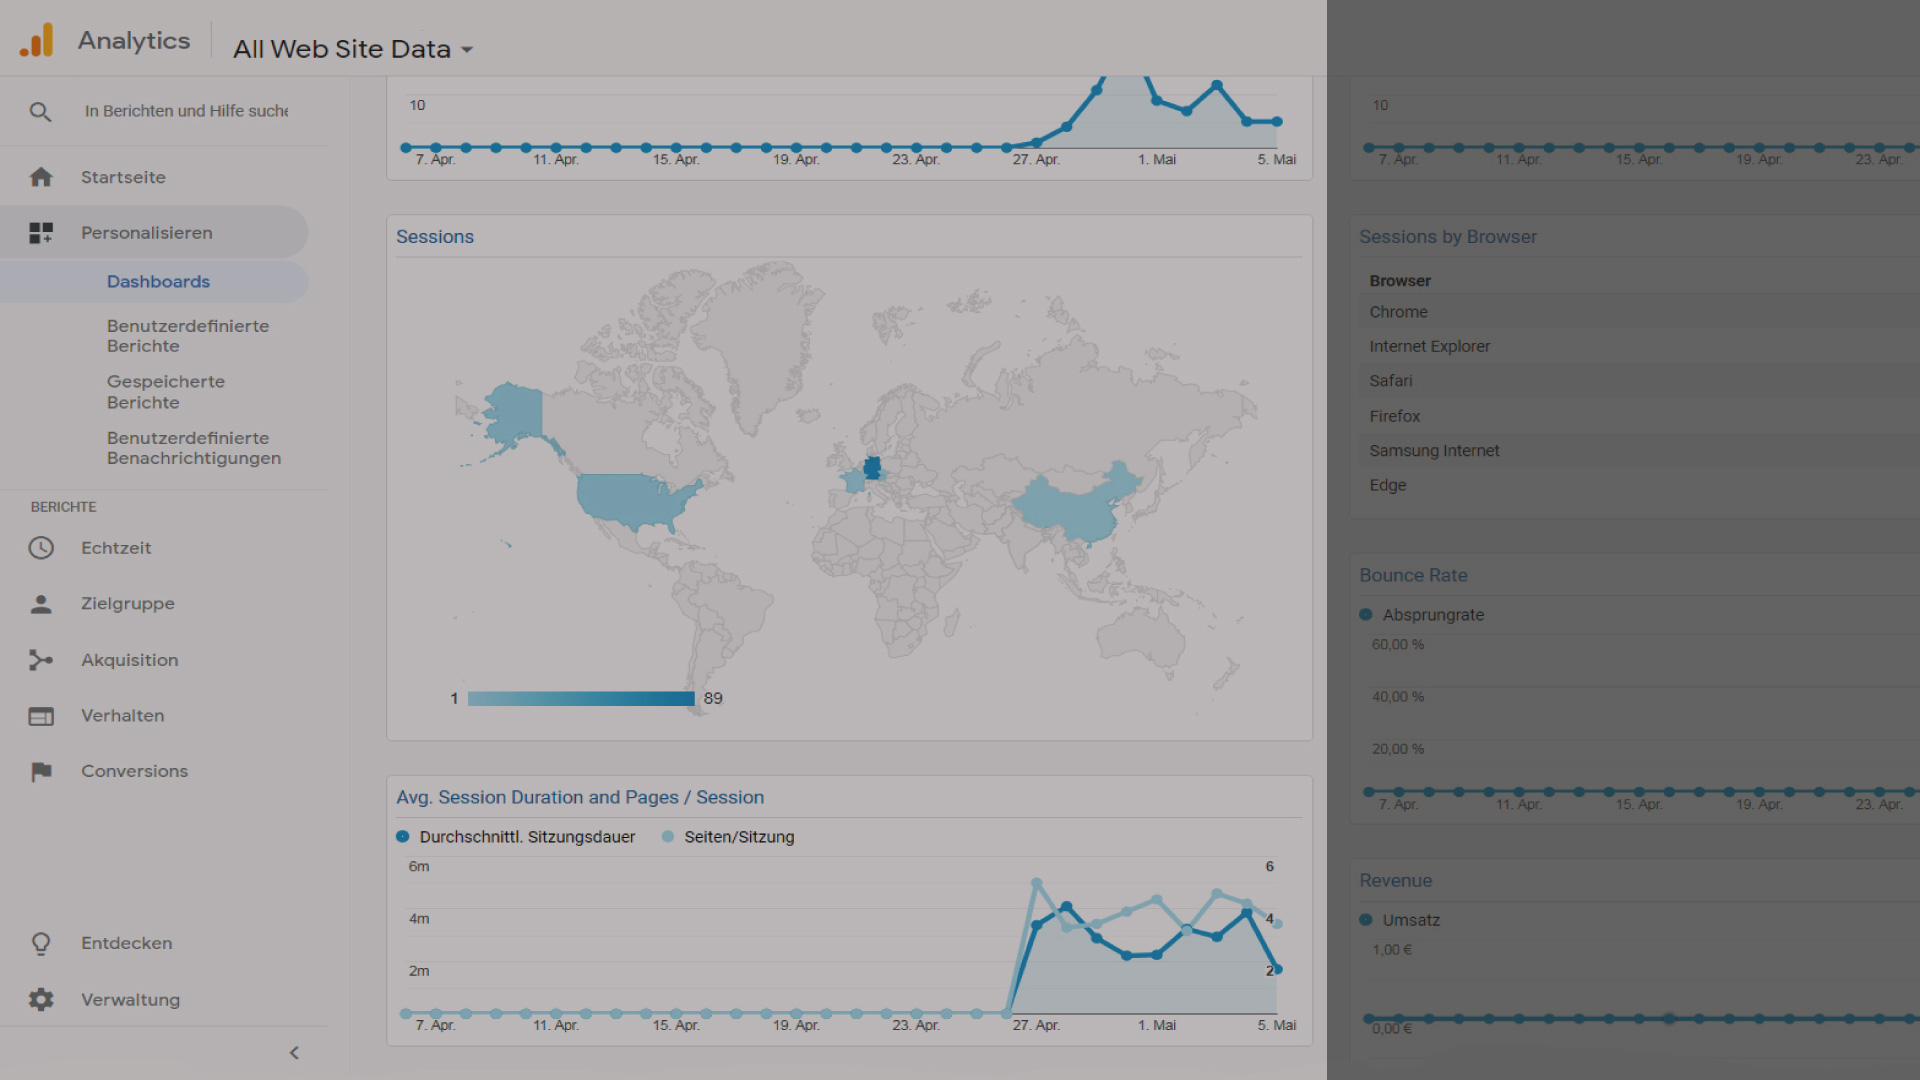
Task: Open the Sessions widget title link
Action: pyautogui.click(x=435, y=237)
